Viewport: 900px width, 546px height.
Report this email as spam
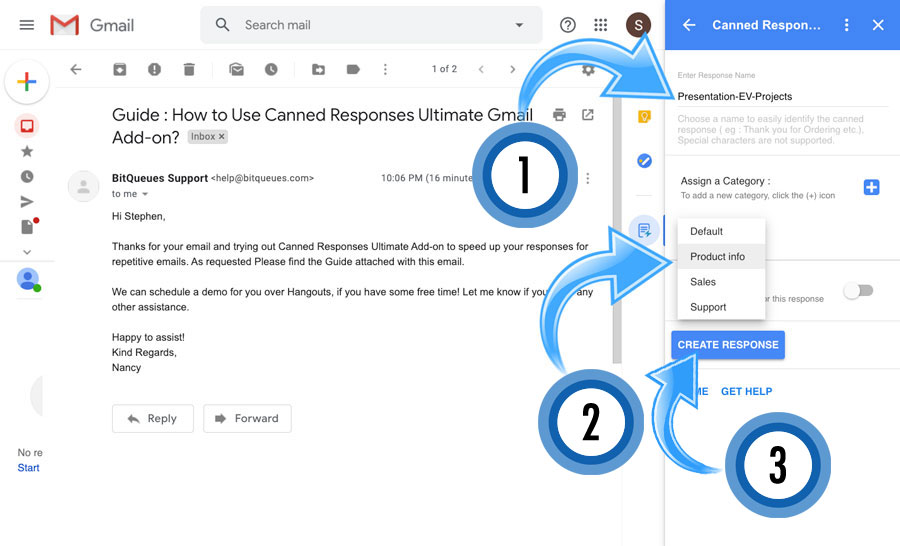[x=154, y=69]
